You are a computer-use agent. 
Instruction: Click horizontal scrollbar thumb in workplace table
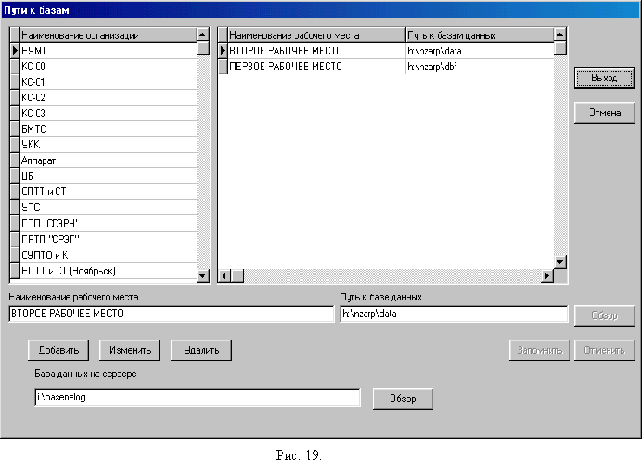coord(237,276)
